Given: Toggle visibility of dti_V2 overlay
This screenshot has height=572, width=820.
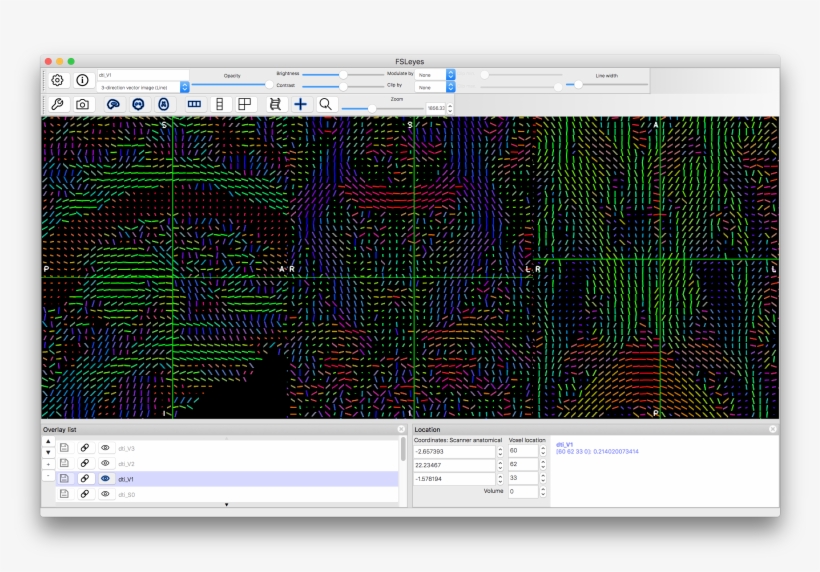Looking at the screenshot, I should coord(105,463).
